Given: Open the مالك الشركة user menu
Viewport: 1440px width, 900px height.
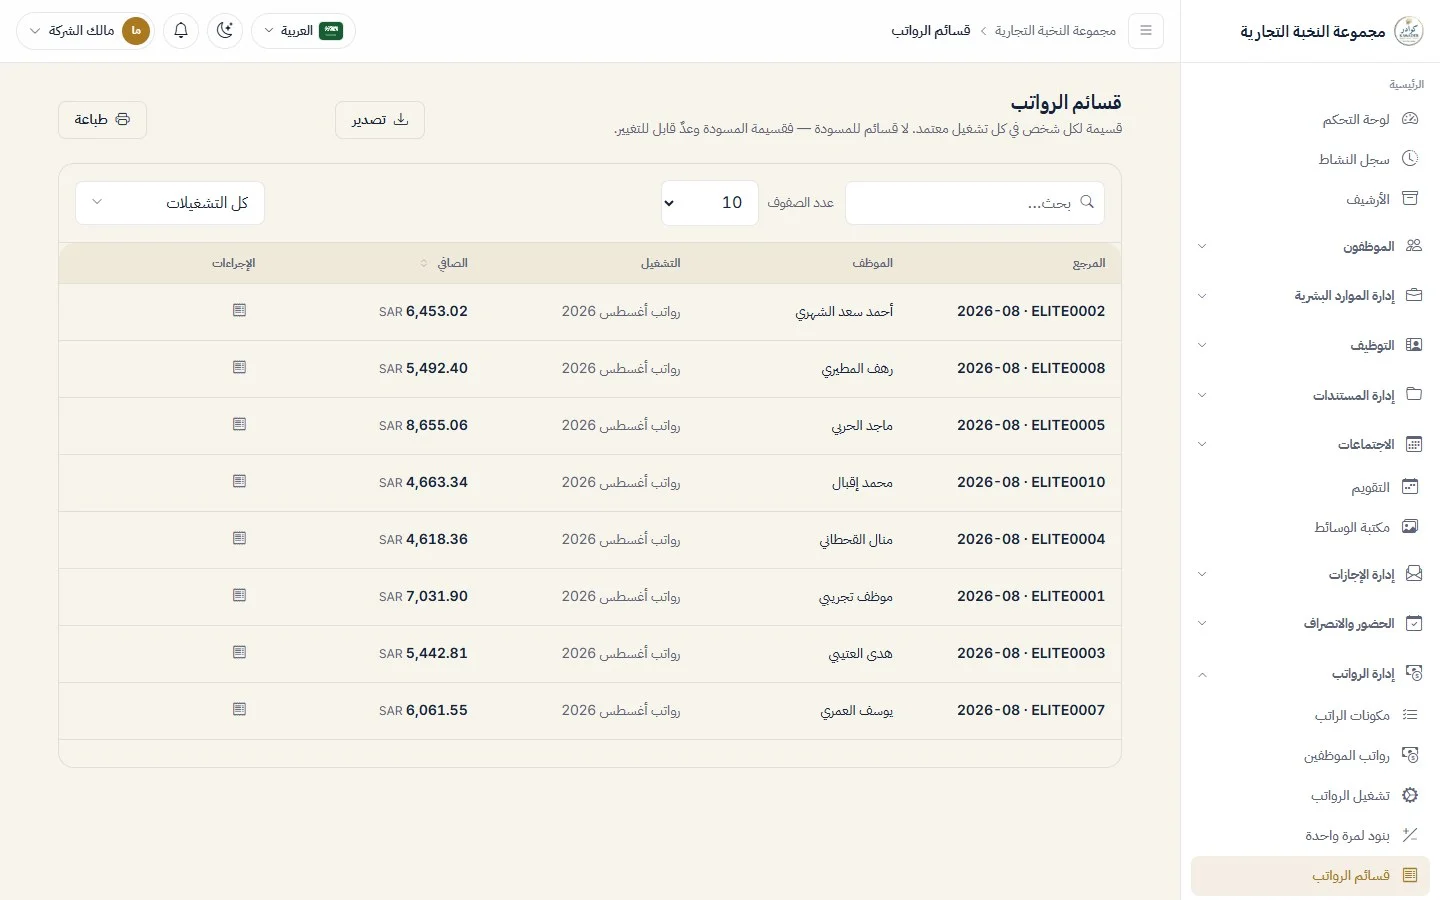Looking at the screenshot, I should pyautogui.click(x=85, y=31).
